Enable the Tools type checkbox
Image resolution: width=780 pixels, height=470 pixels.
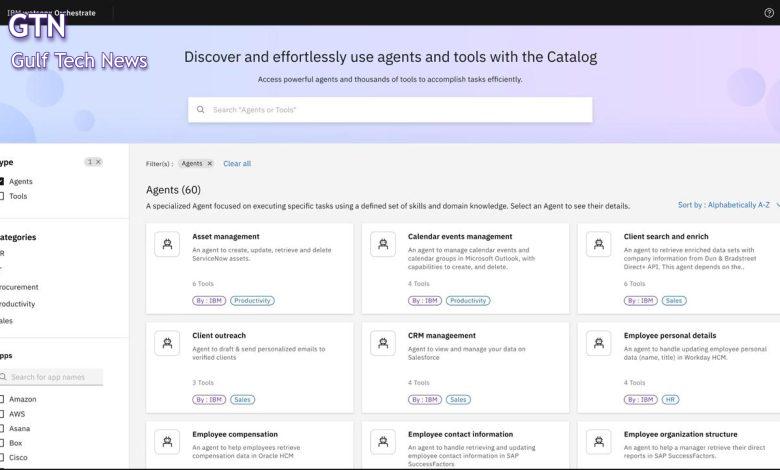2,196
